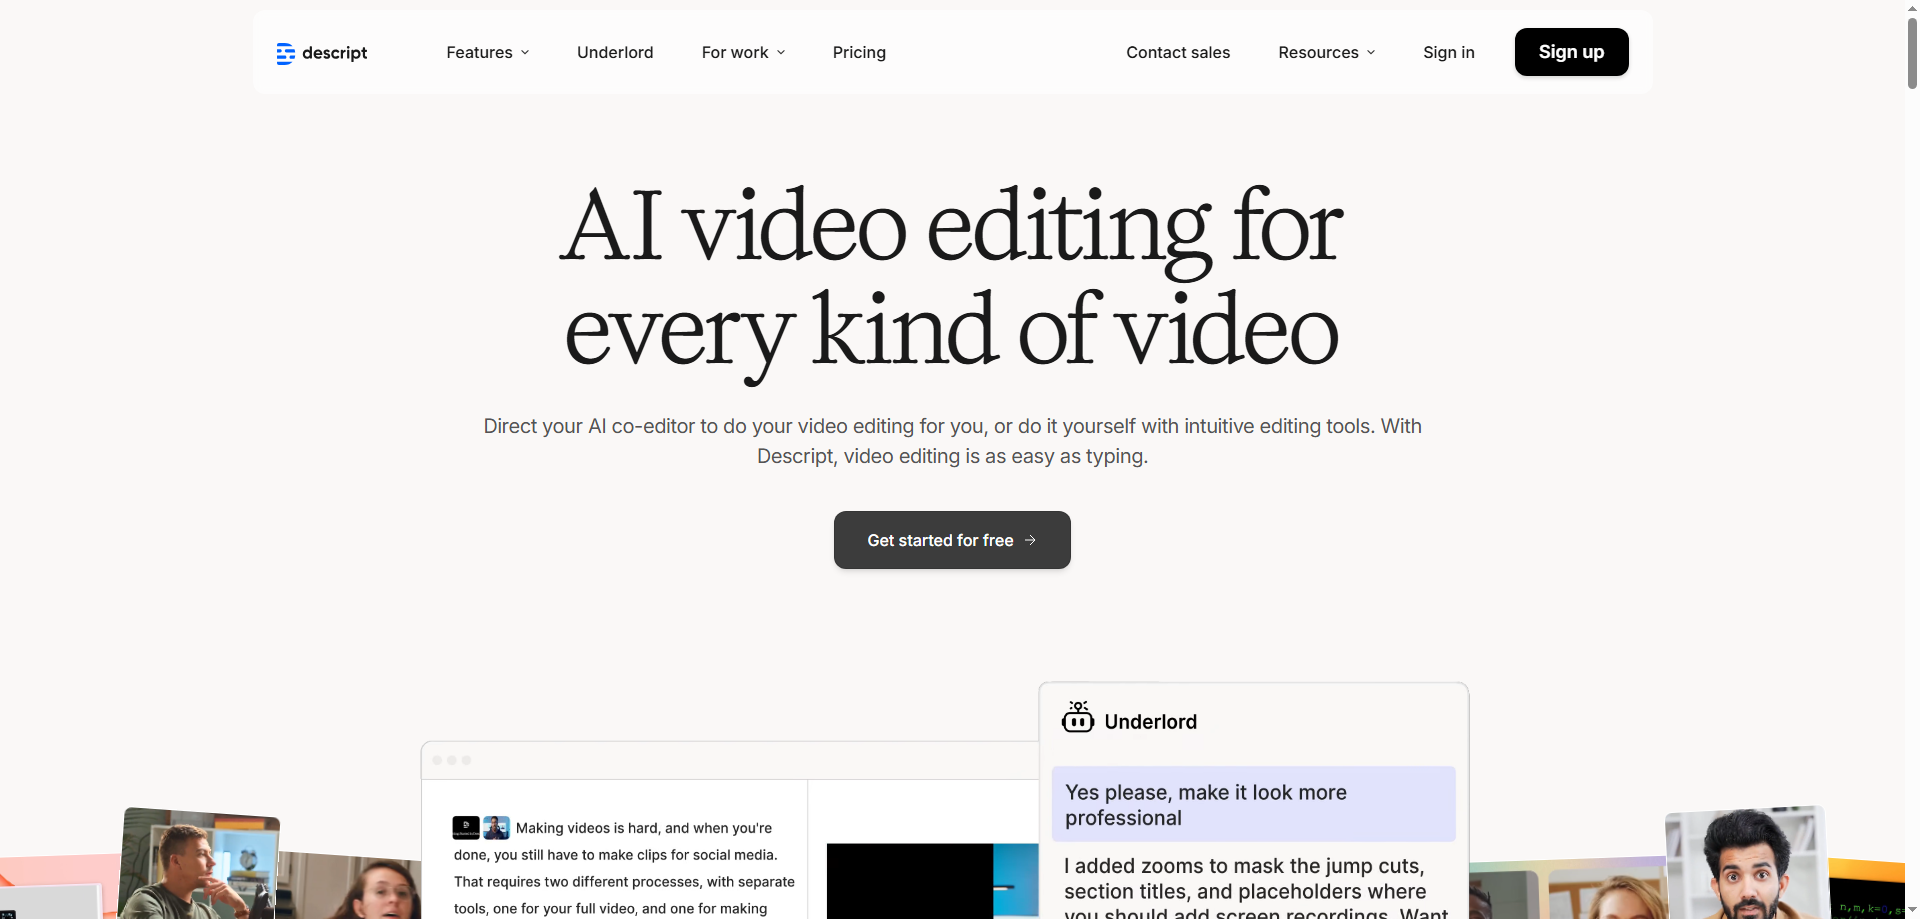
Task: Click the speaker avatar icon in the script
Action: point(496,828)
